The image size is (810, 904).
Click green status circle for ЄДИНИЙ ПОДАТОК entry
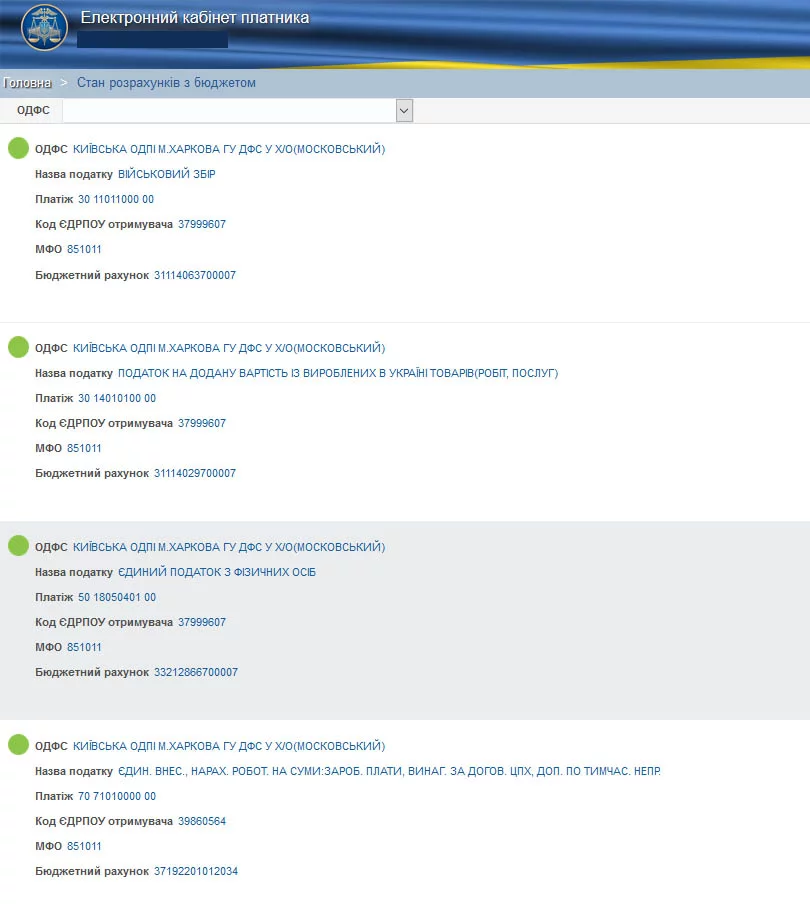[18, 545]
